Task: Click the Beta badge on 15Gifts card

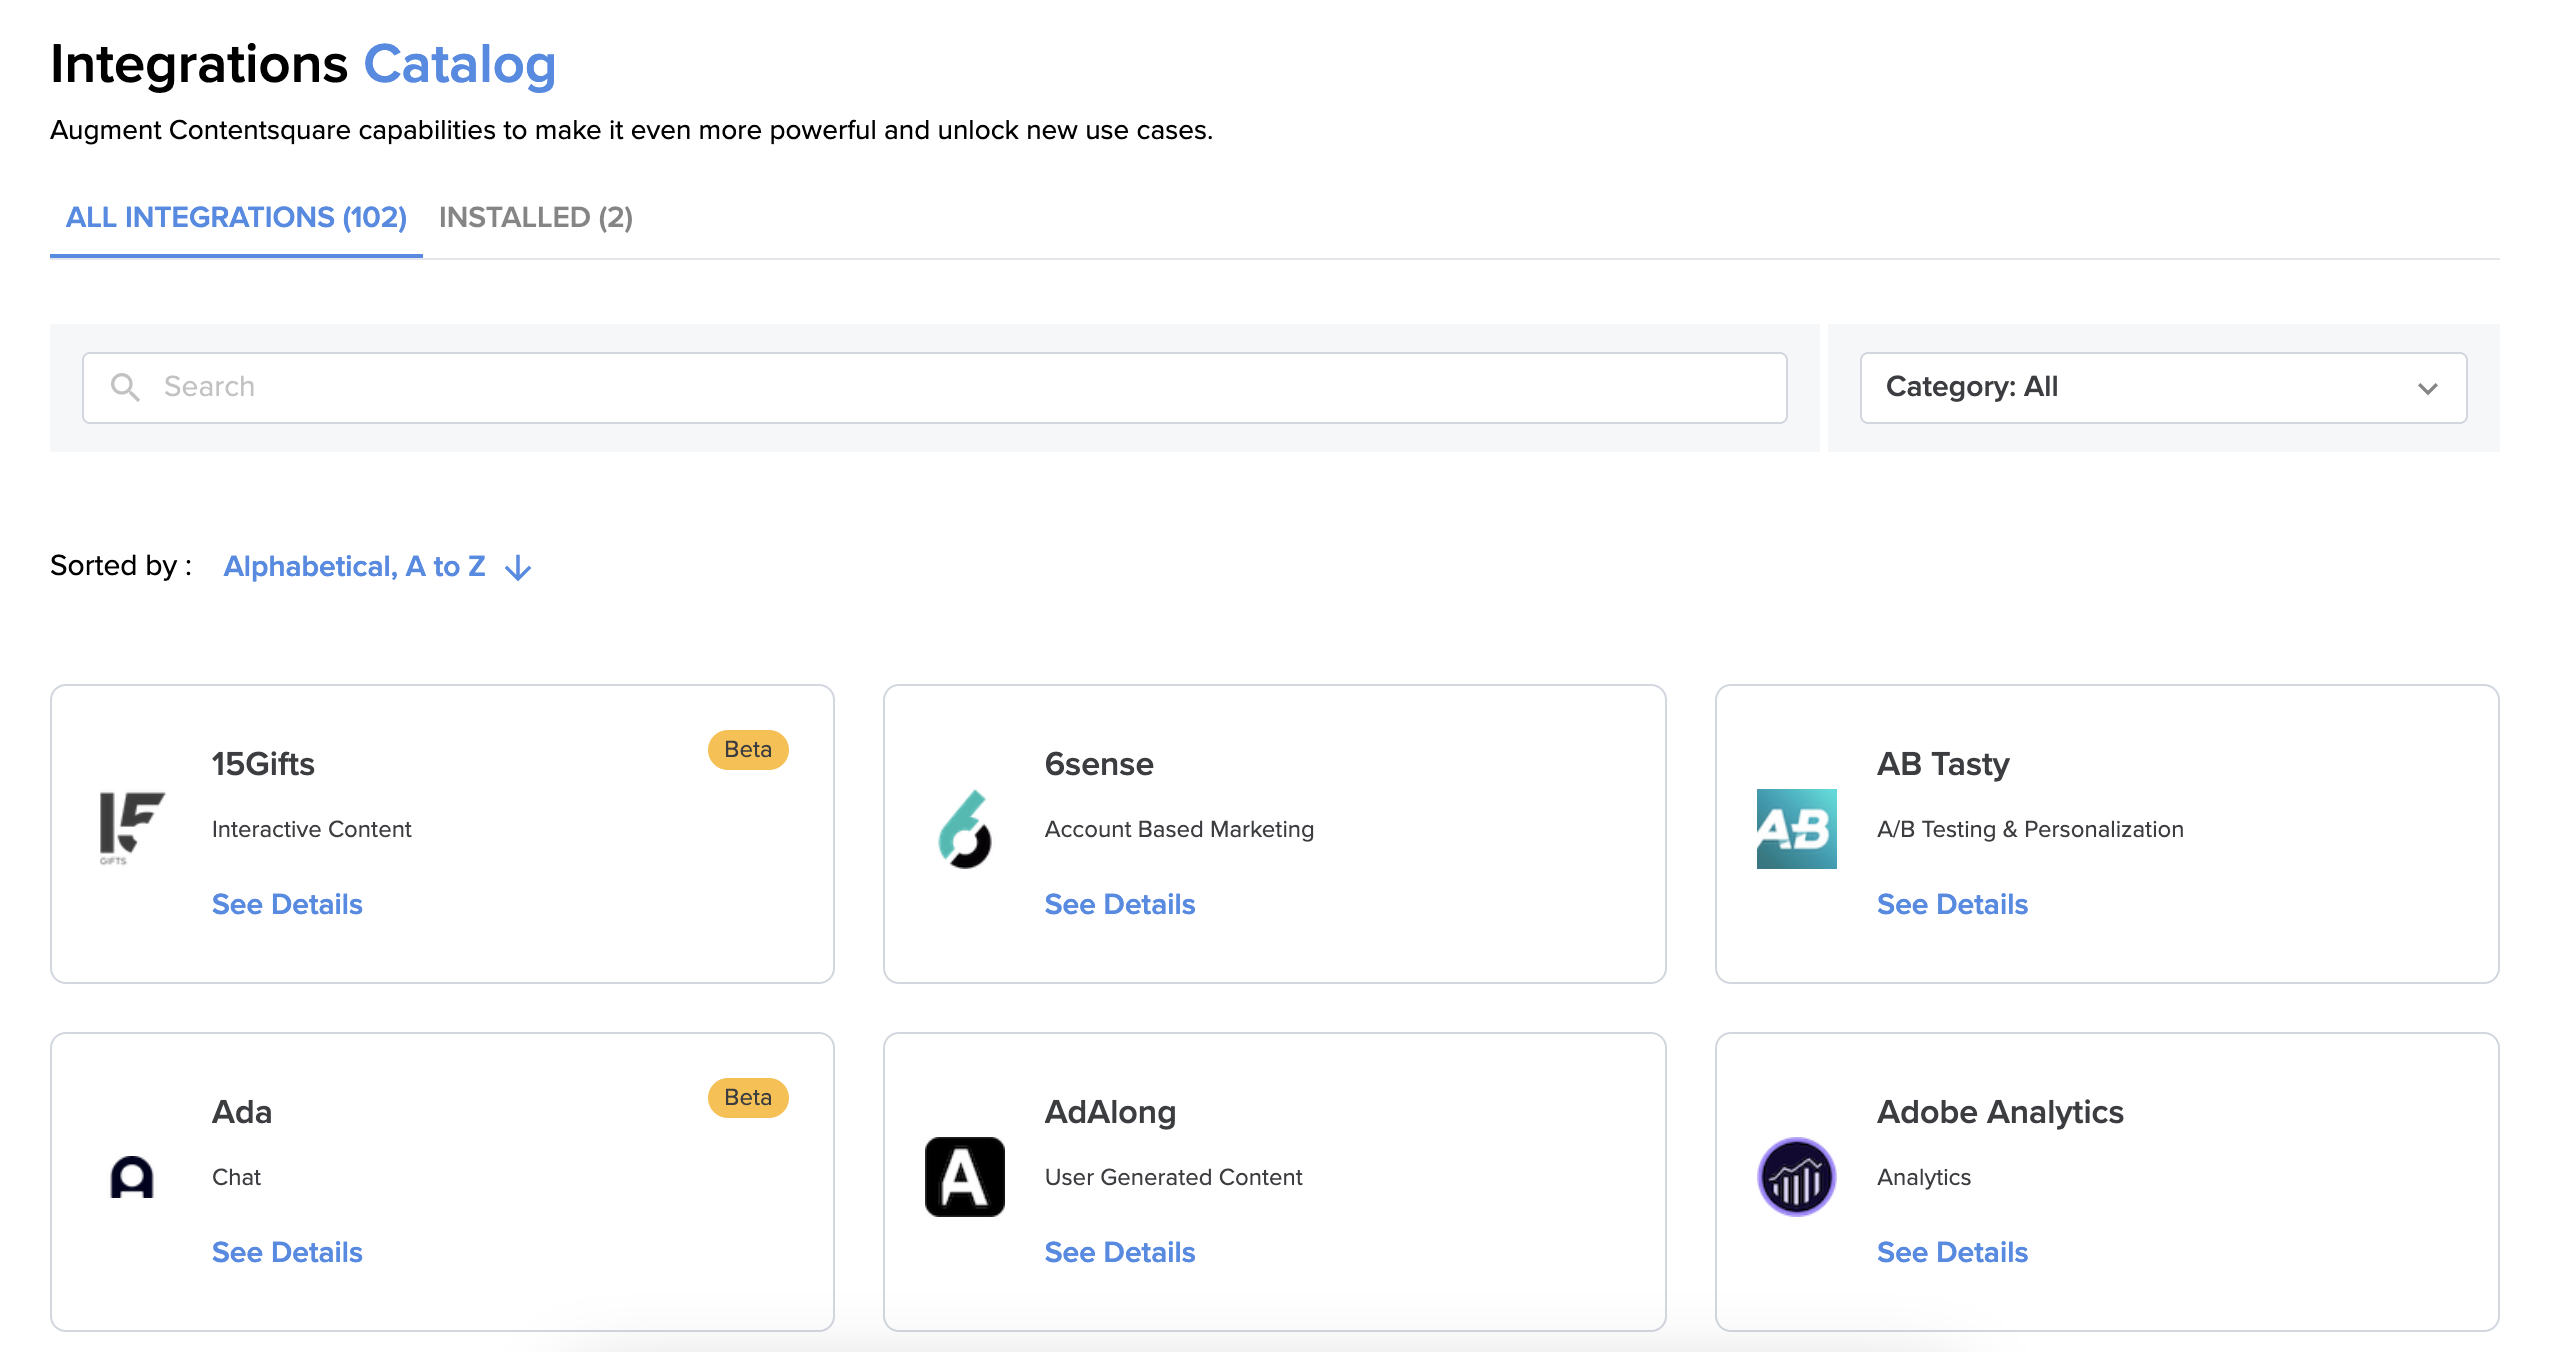Action: [x=748, y=750]
